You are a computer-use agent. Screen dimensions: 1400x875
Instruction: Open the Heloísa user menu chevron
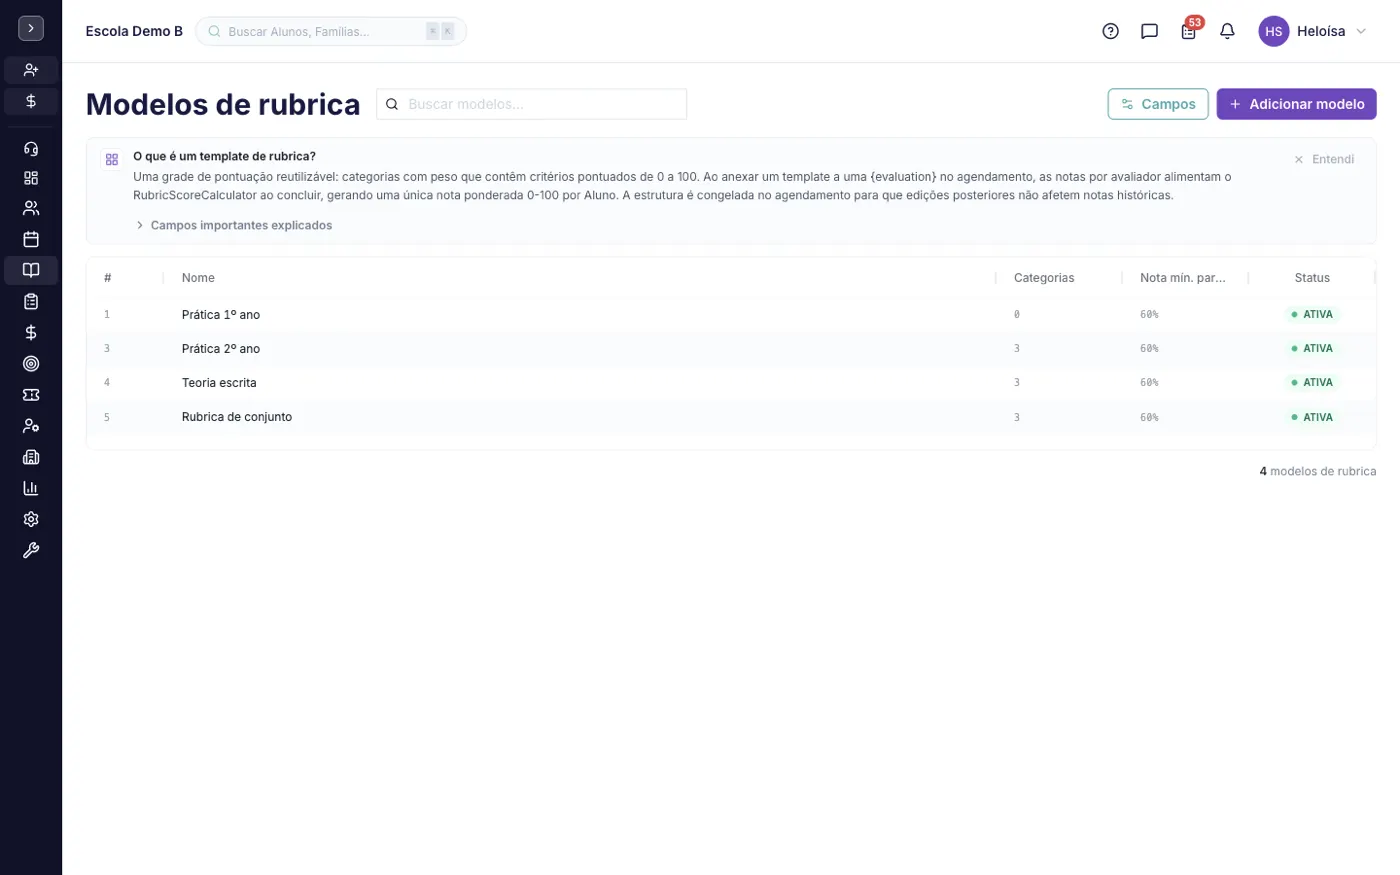[1361, 31]
